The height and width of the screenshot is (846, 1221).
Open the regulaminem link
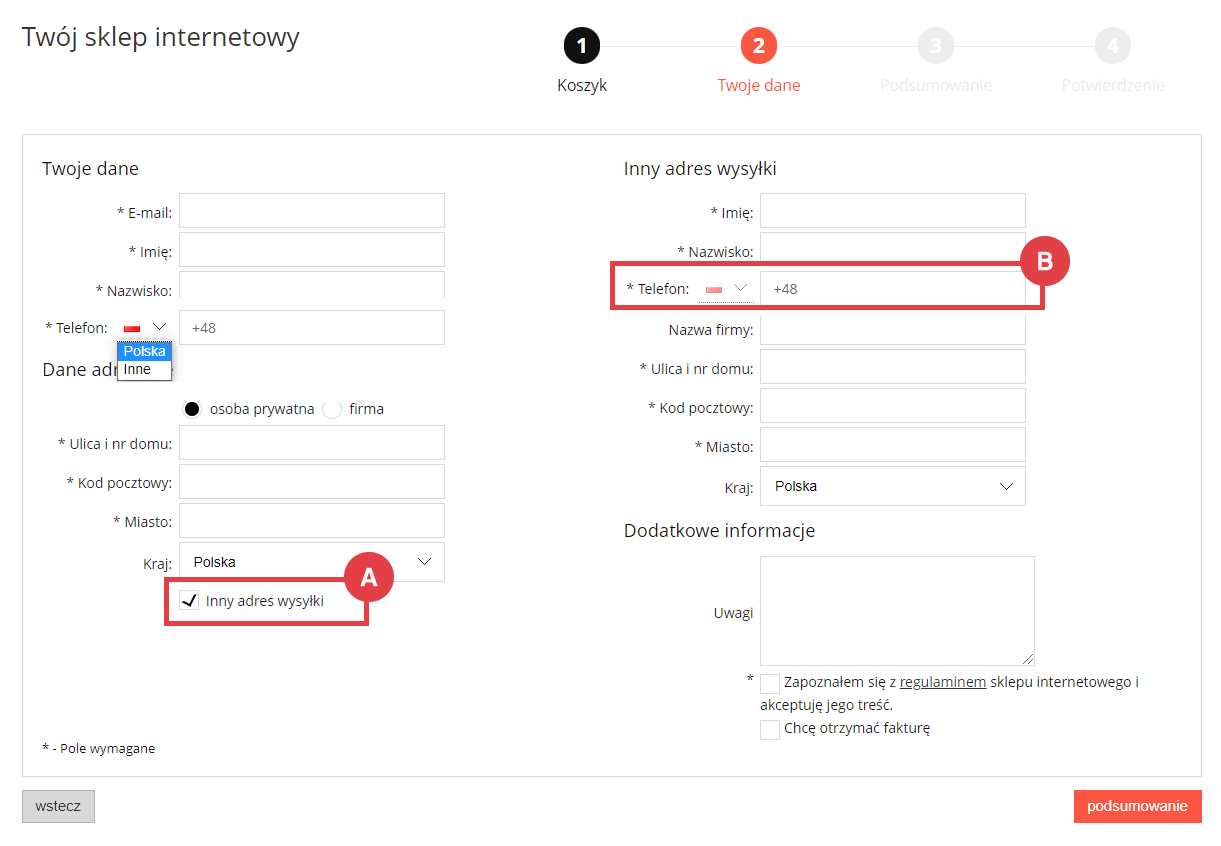pos(942,682)
